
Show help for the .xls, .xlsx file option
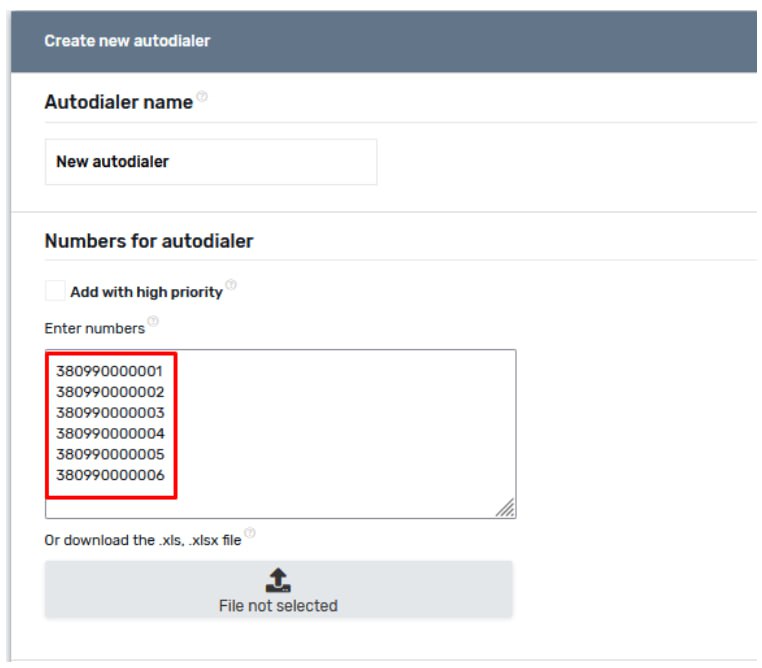pos(250,534)
